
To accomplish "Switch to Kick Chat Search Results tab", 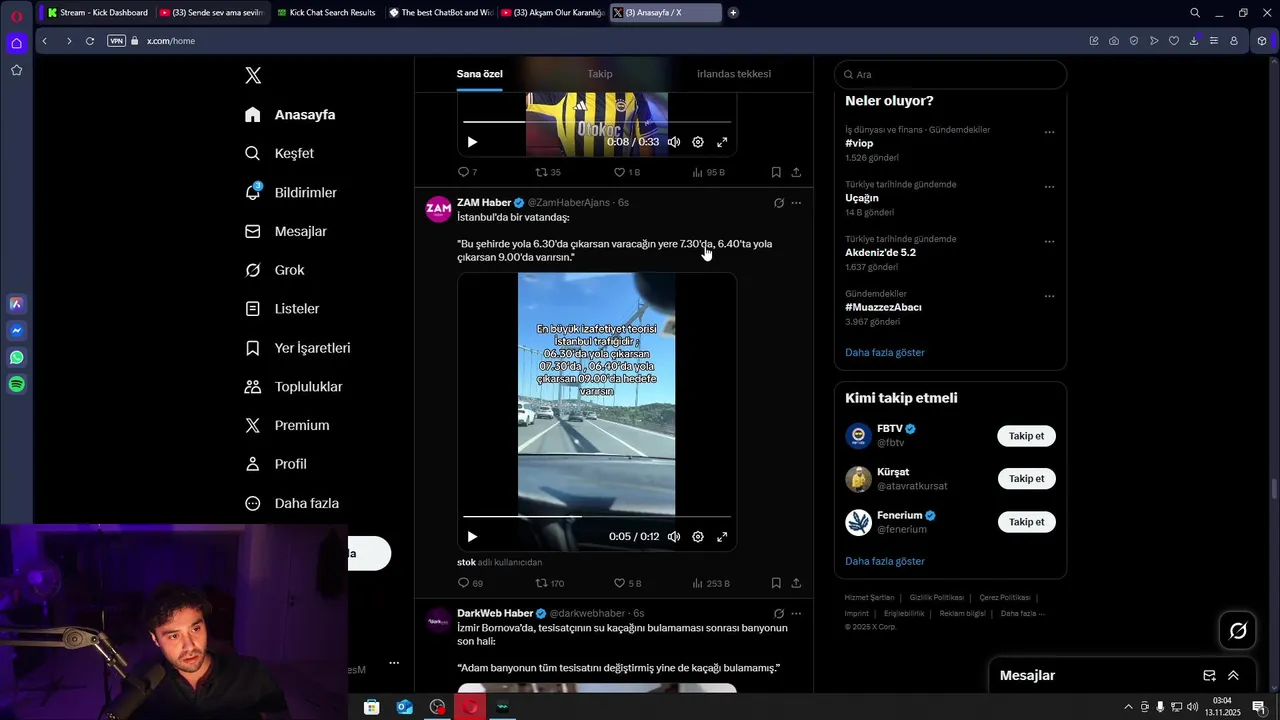I will [x=326, y=13].
